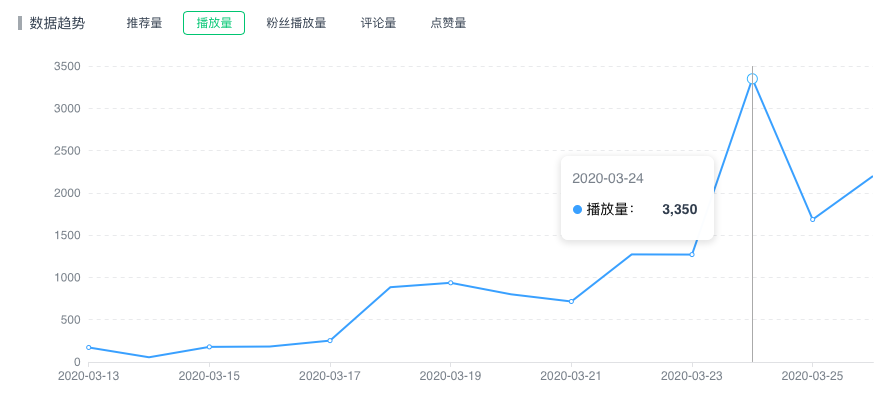The height and width of the screenshot is (395, 885).
Task: Click the 2020-03-21 data point marker
Action: pyautogui.click(x=571, y=301)
